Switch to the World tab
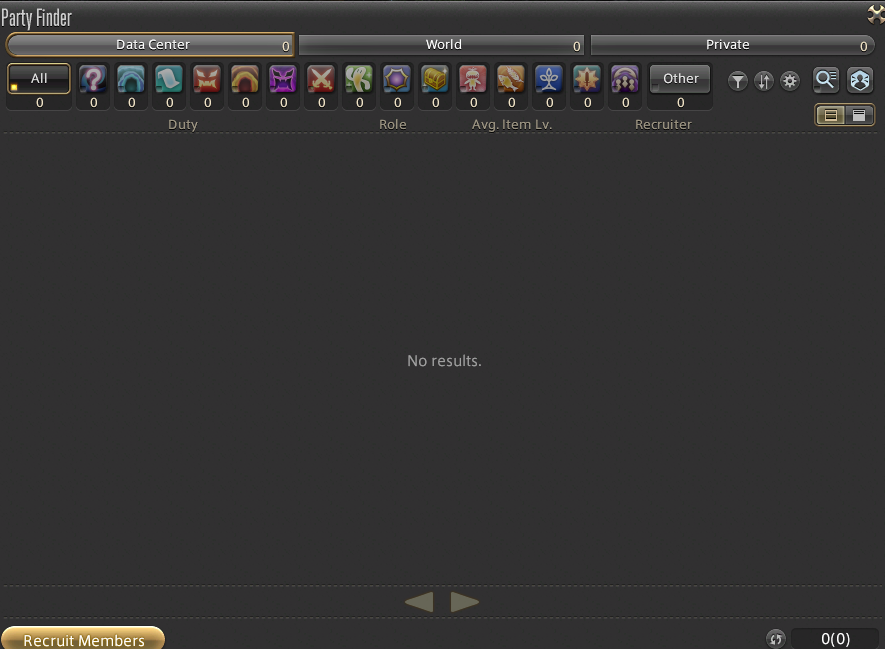 point(442,45)
